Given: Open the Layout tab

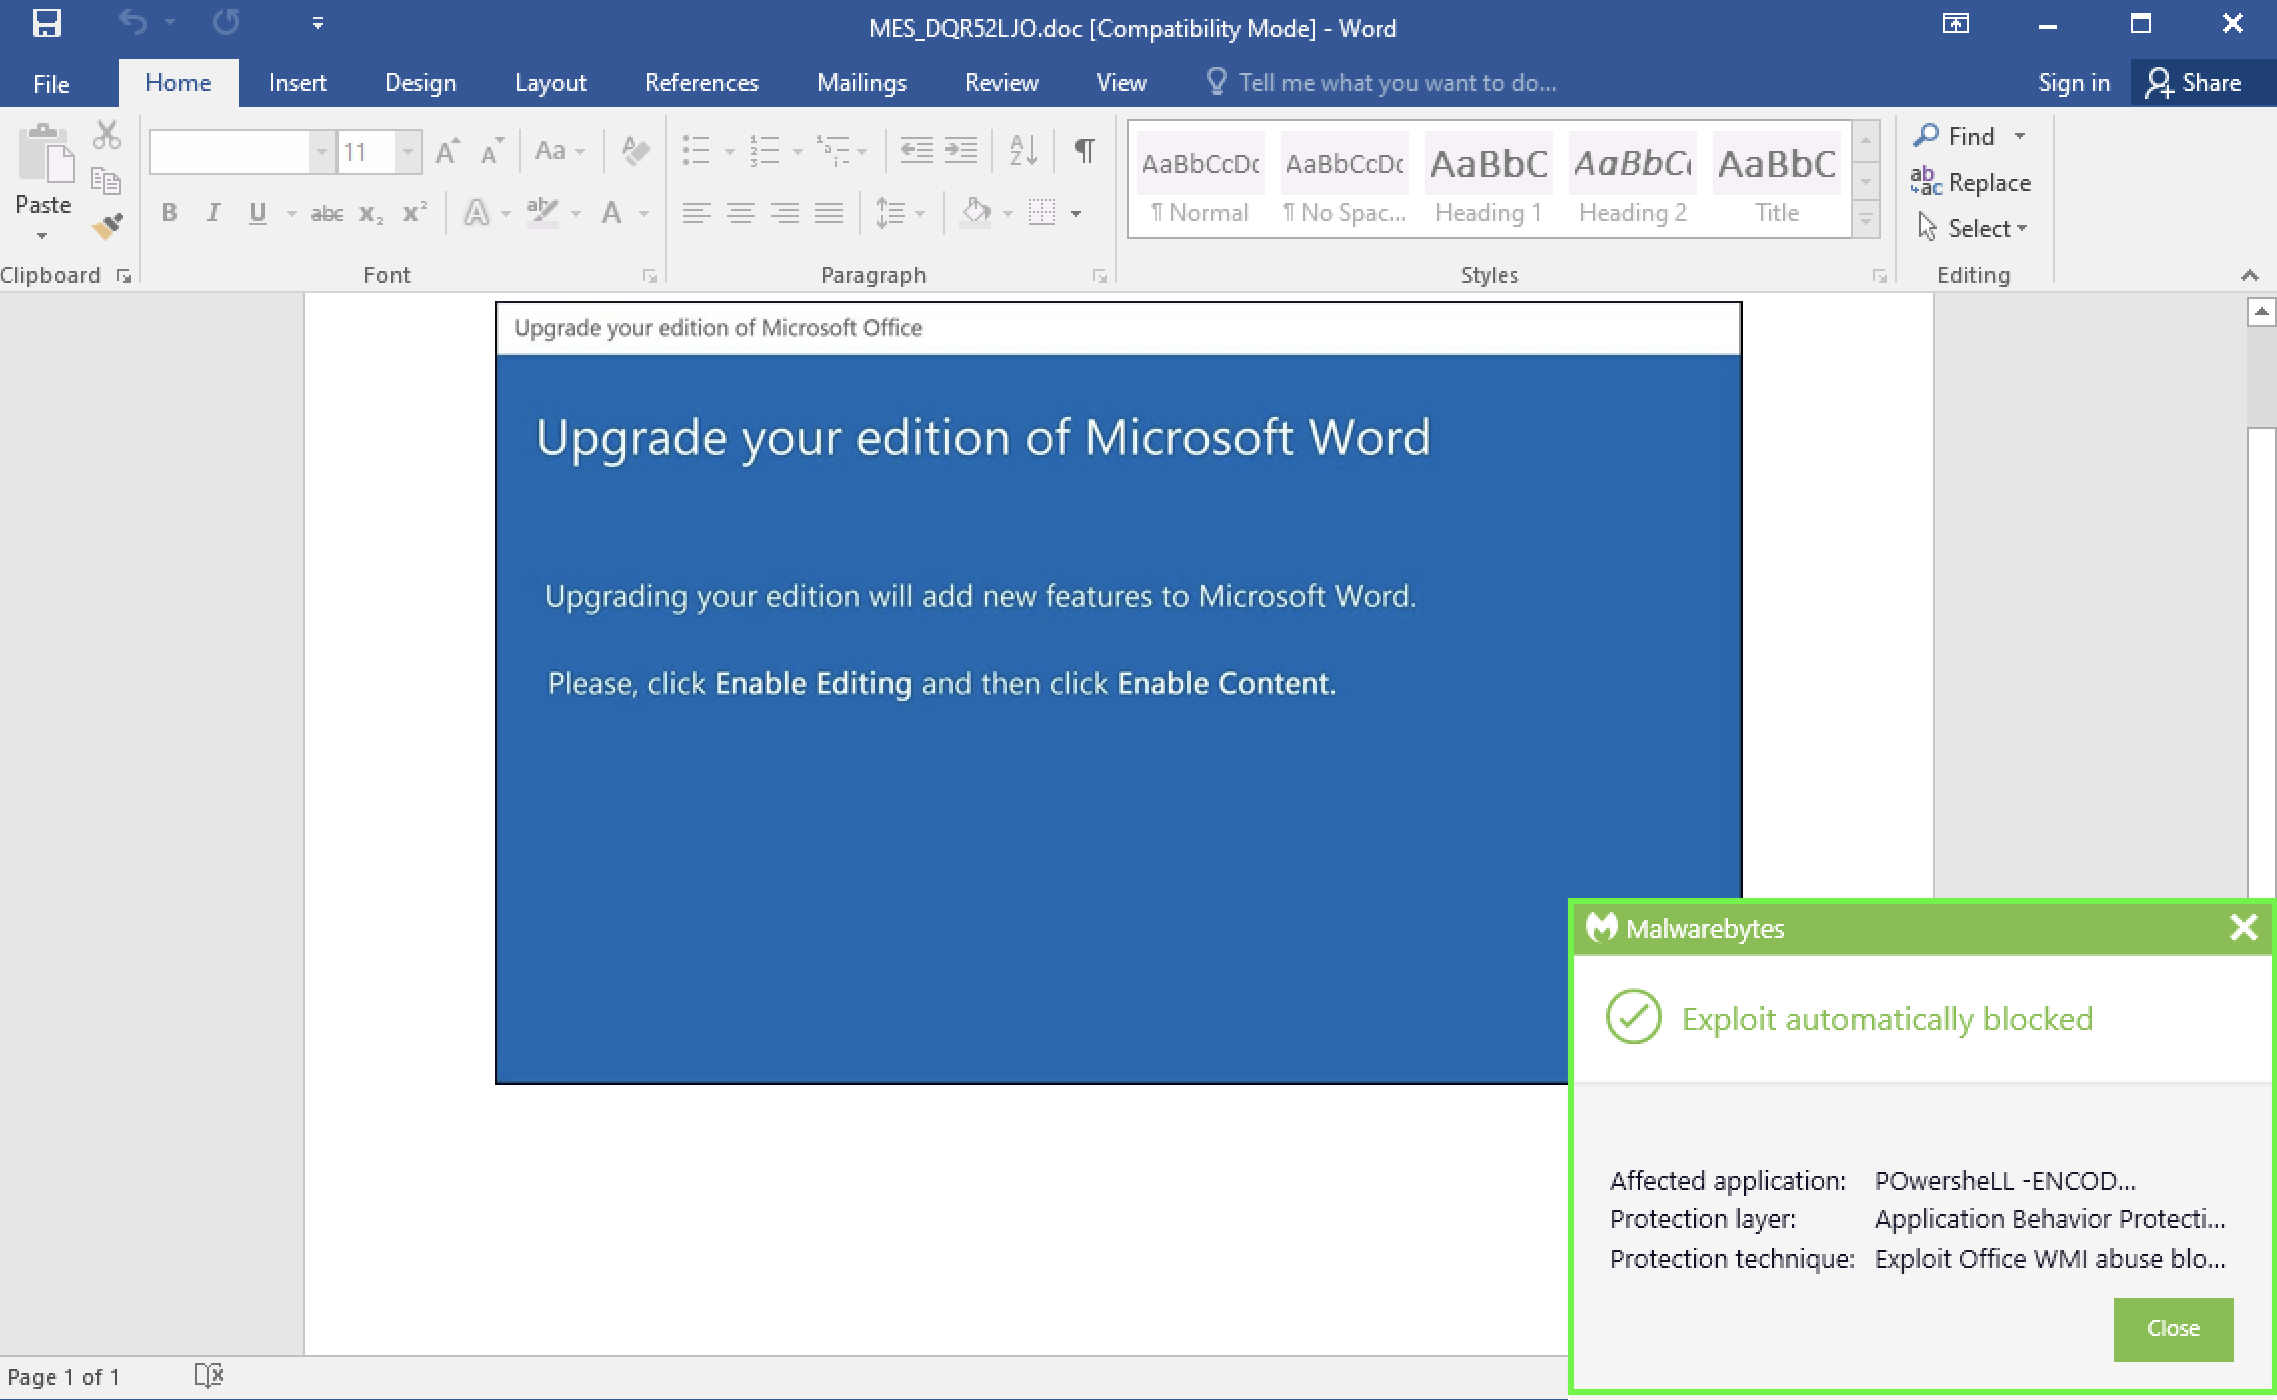Looking at the screenshot, I should click(x=550, y=83).
